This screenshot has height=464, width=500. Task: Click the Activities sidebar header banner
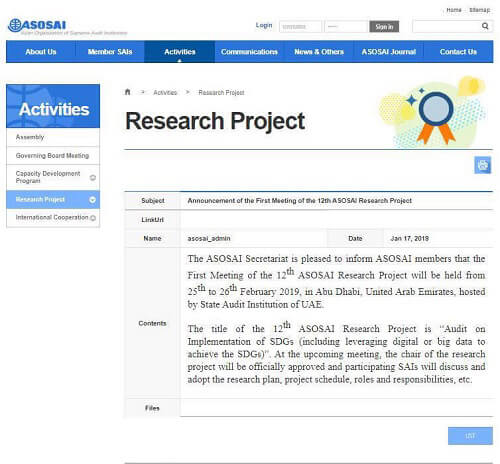53,106
